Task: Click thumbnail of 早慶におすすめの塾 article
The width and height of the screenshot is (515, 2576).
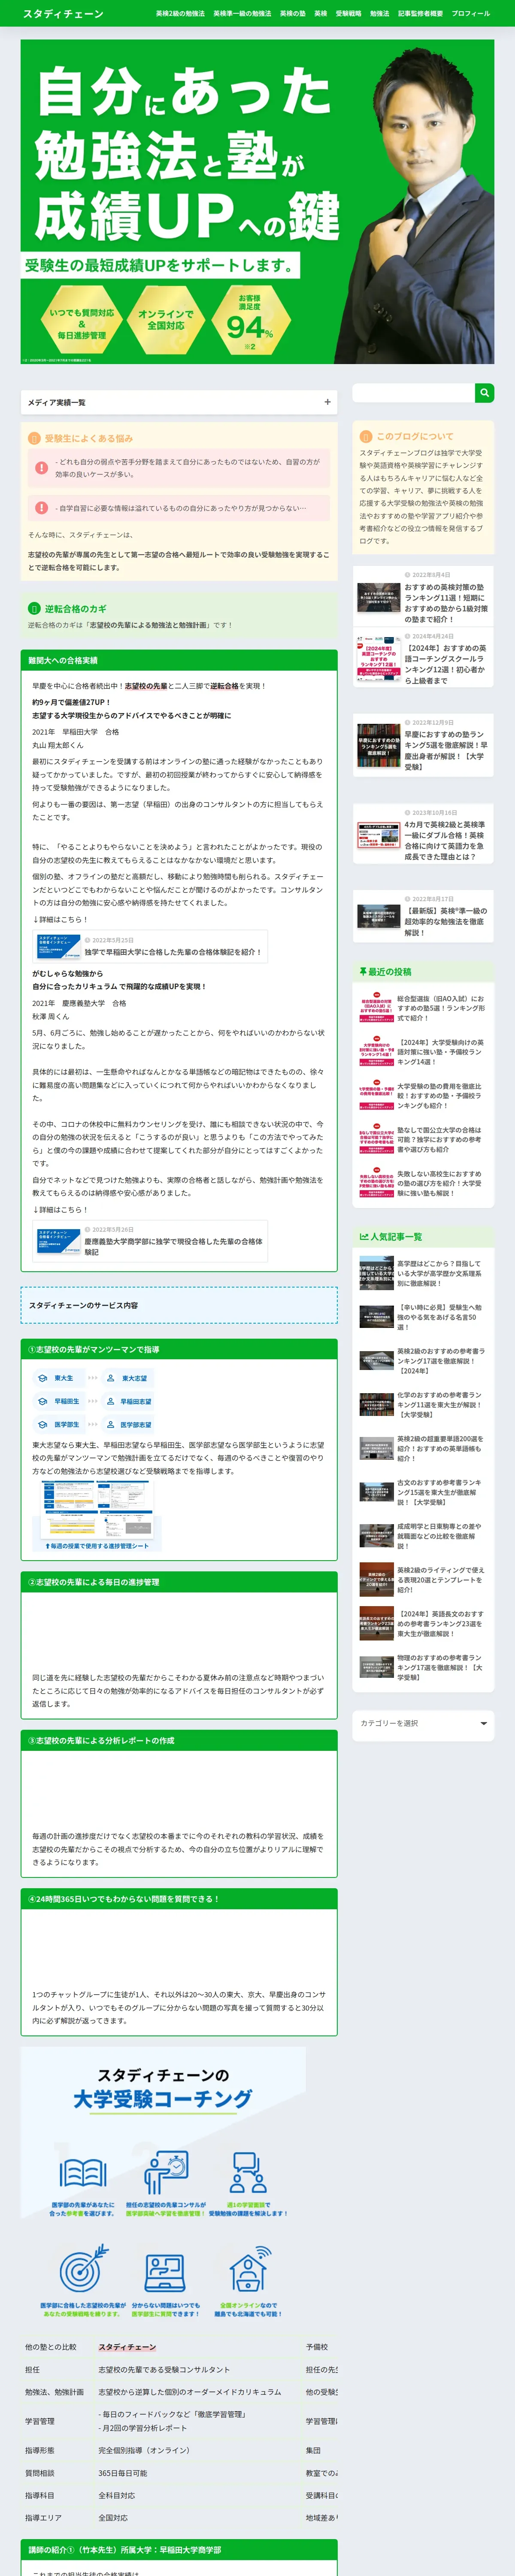Action: tap(379, 745)
